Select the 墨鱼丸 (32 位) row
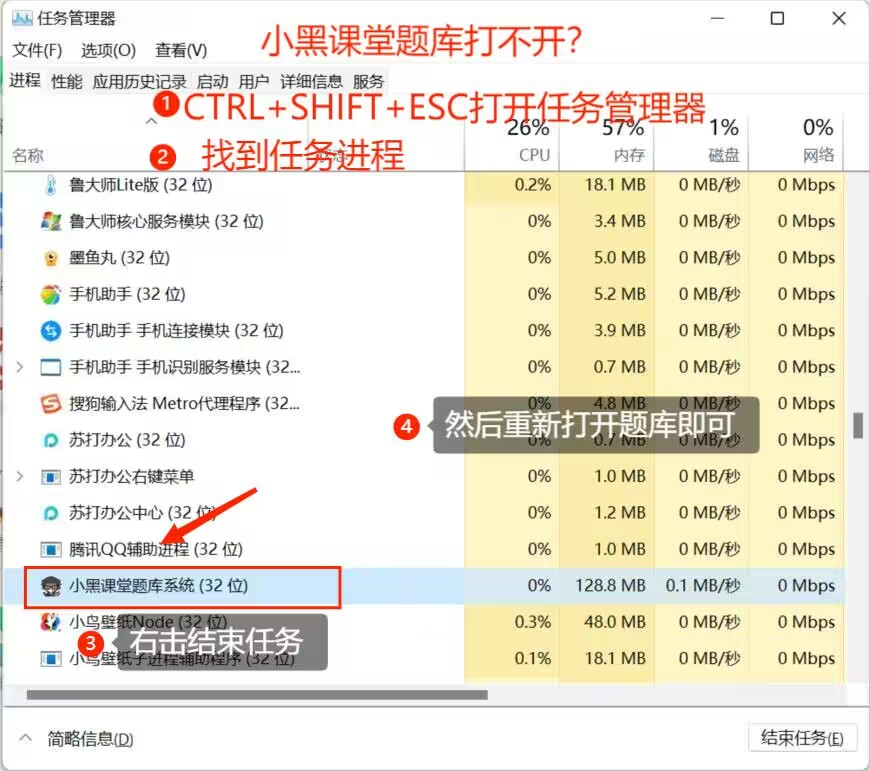 click(x=424, y=258)
